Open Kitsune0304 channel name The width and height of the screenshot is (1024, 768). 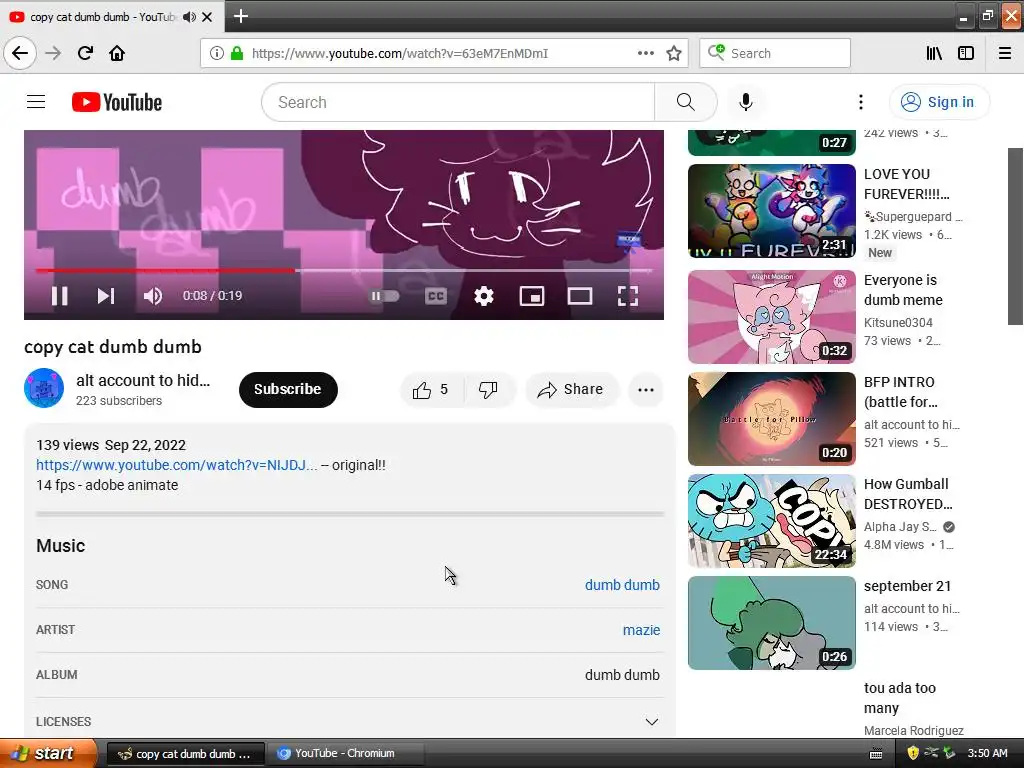[898, 323]
